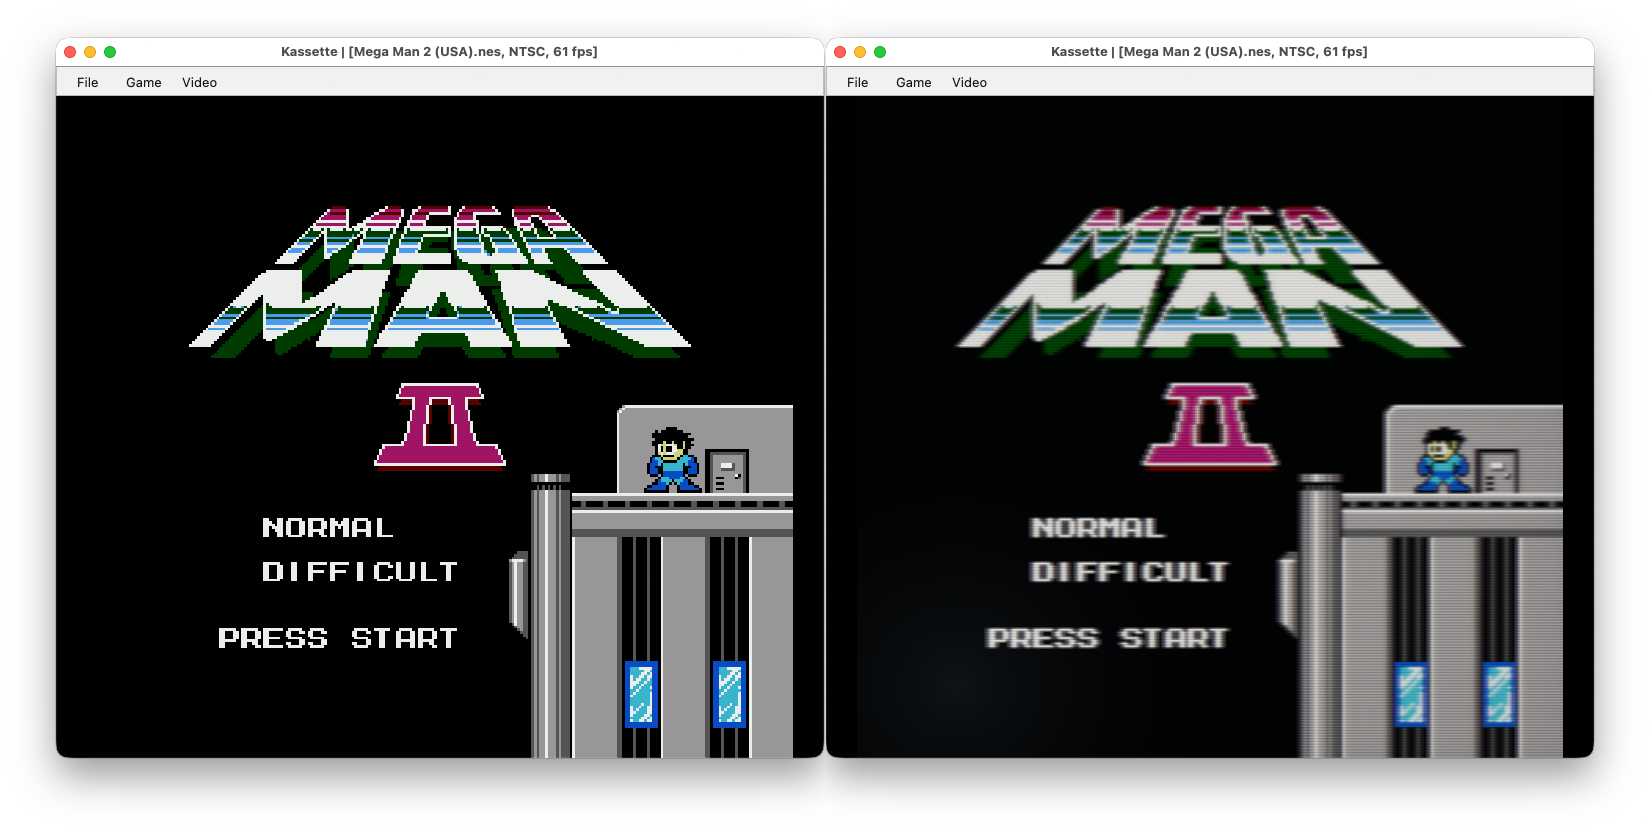Click "NORMAL" in the blurry CRT-filtered game screen
This screenshot has height=832, width=1650.
pyautogui.click(x=1097, y=527)
